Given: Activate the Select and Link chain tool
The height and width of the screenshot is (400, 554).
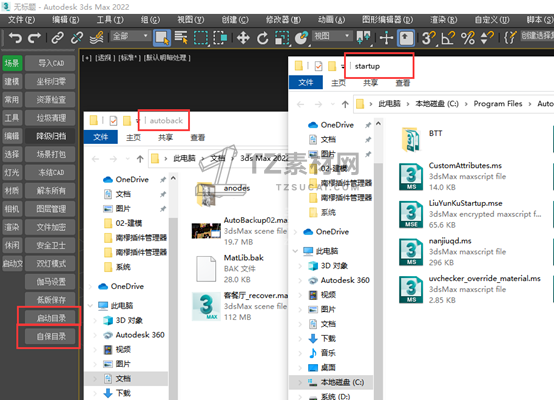Looking at the screenshot, I should 57,37.
